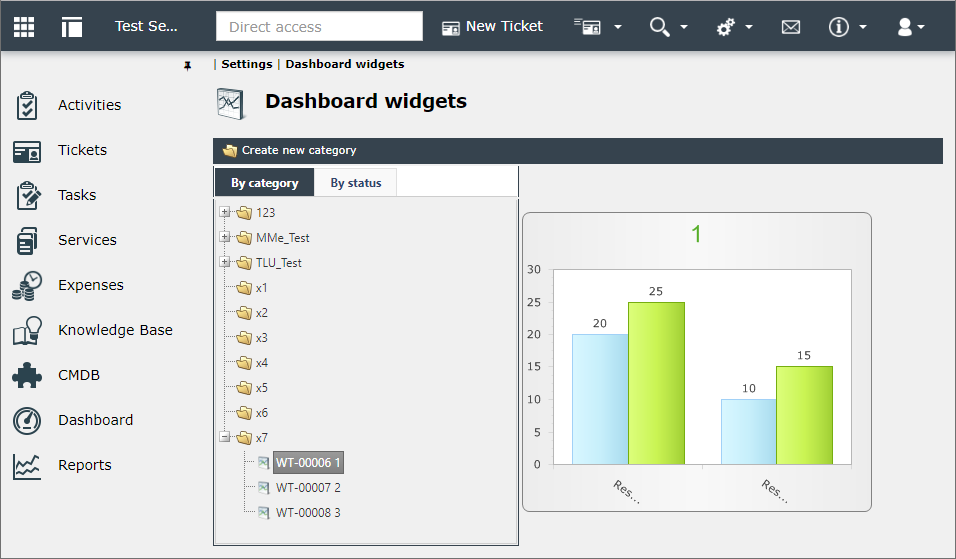Open the search dropdown arrow
Screen dimensions: 956x559
pos(683,27)
